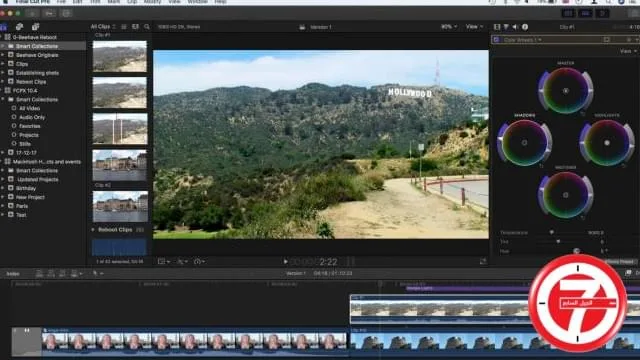
Task: Click Save Effects Preset button
Action: coord(620,262)
